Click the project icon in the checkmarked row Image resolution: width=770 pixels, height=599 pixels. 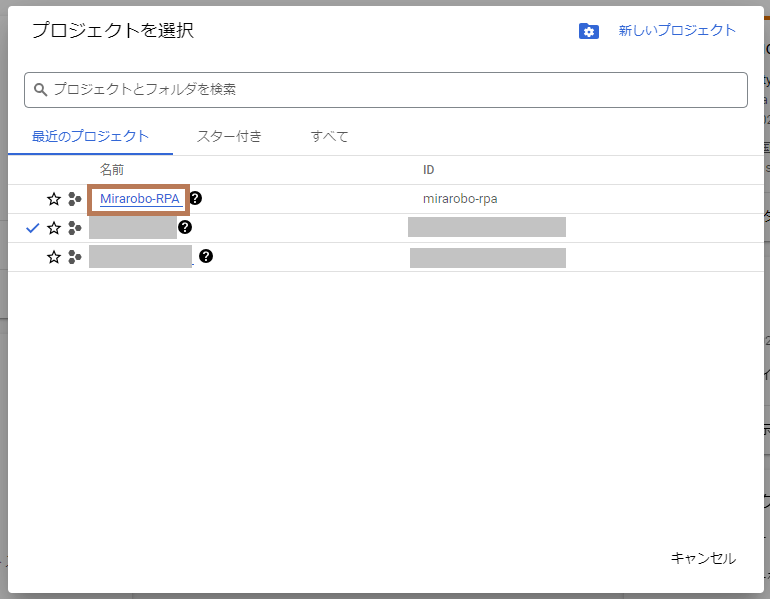click(75, 228)
